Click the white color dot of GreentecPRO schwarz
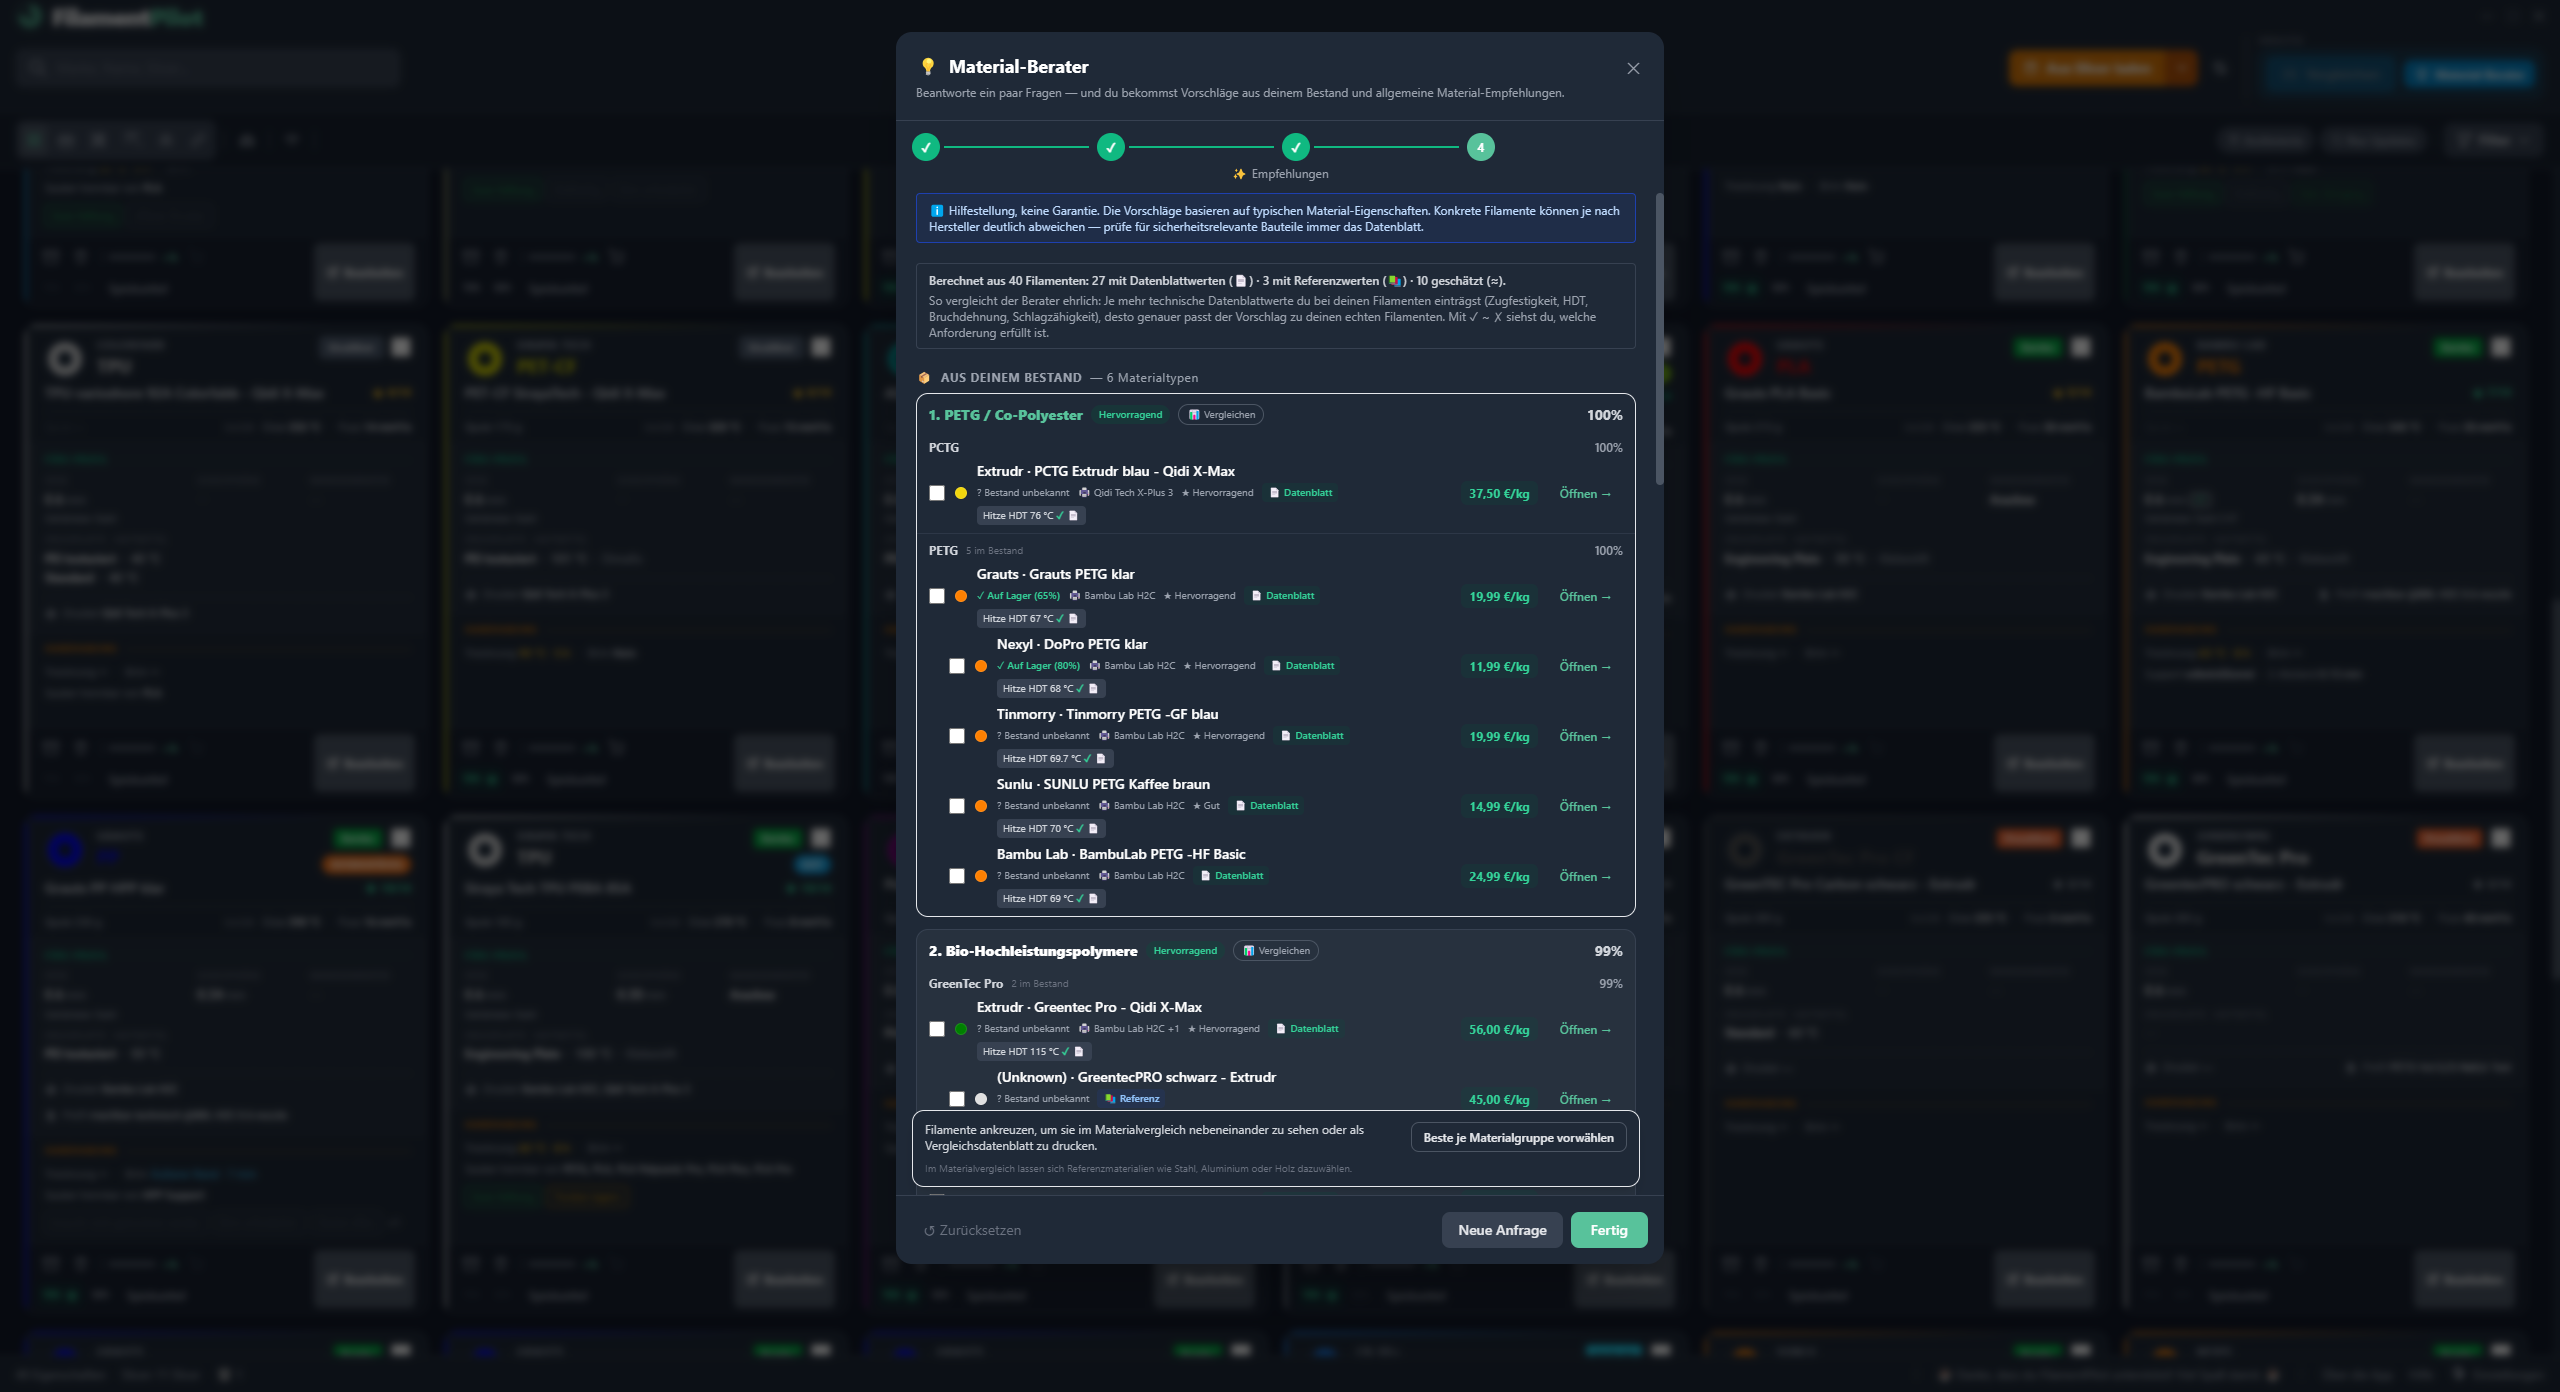The height and width of the screenshot is (1392, 2560). tap(981, 1099)
